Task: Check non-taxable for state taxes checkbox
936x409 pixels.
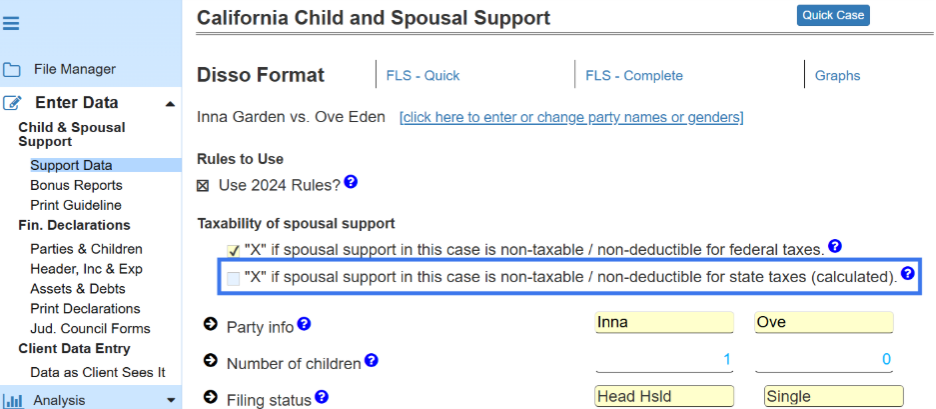Action: [x=233, y=278]
